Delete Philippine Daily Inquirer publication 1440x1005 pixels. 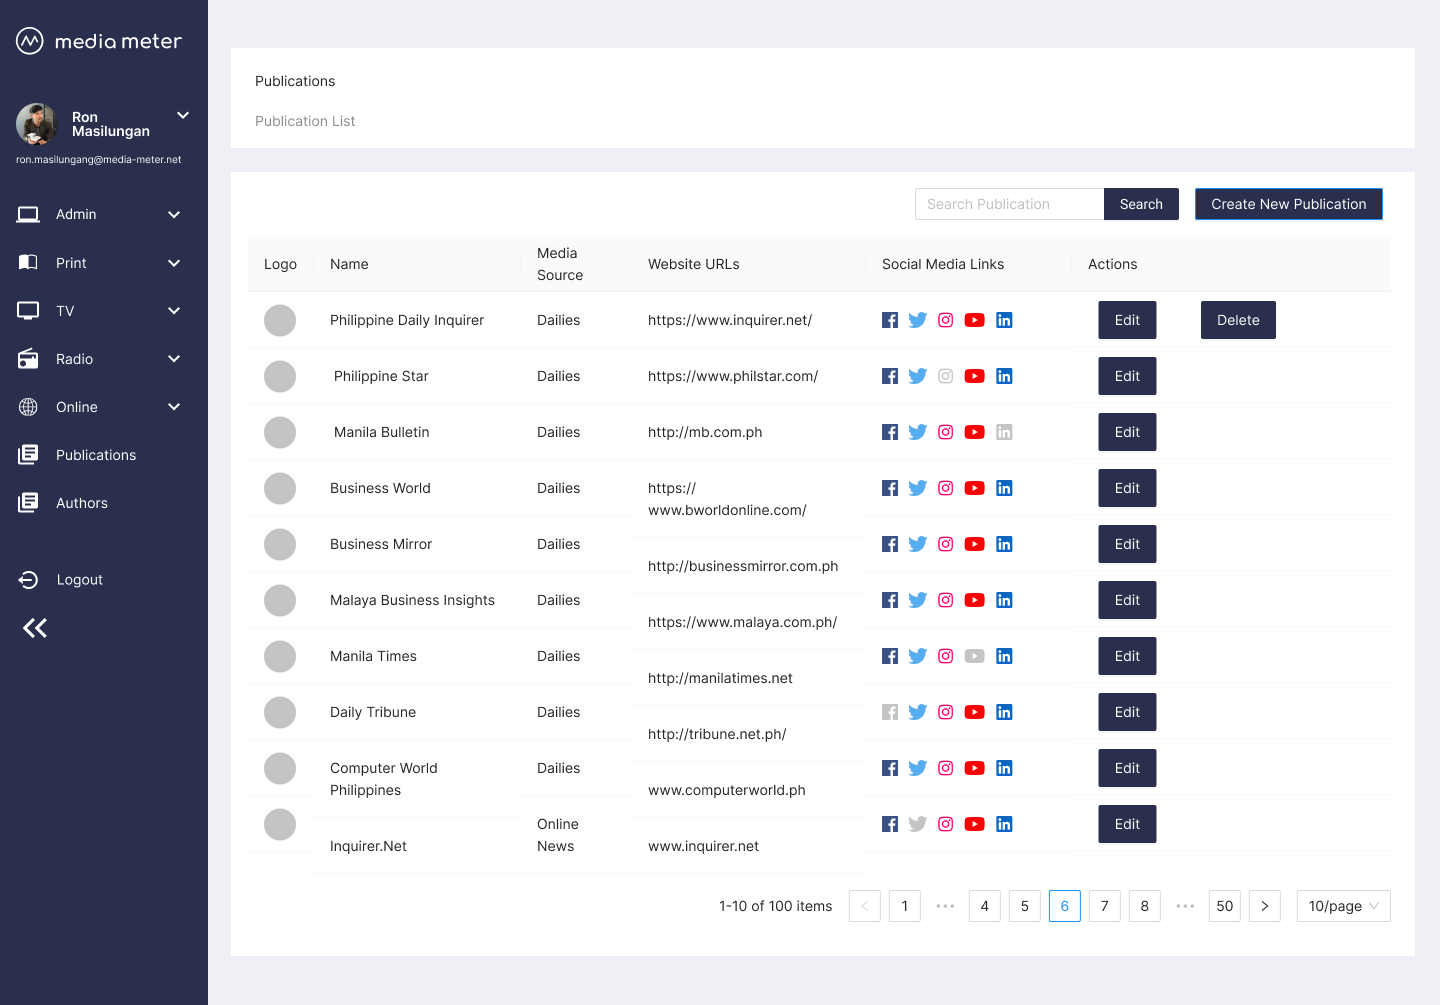(x=1237, y=320)
